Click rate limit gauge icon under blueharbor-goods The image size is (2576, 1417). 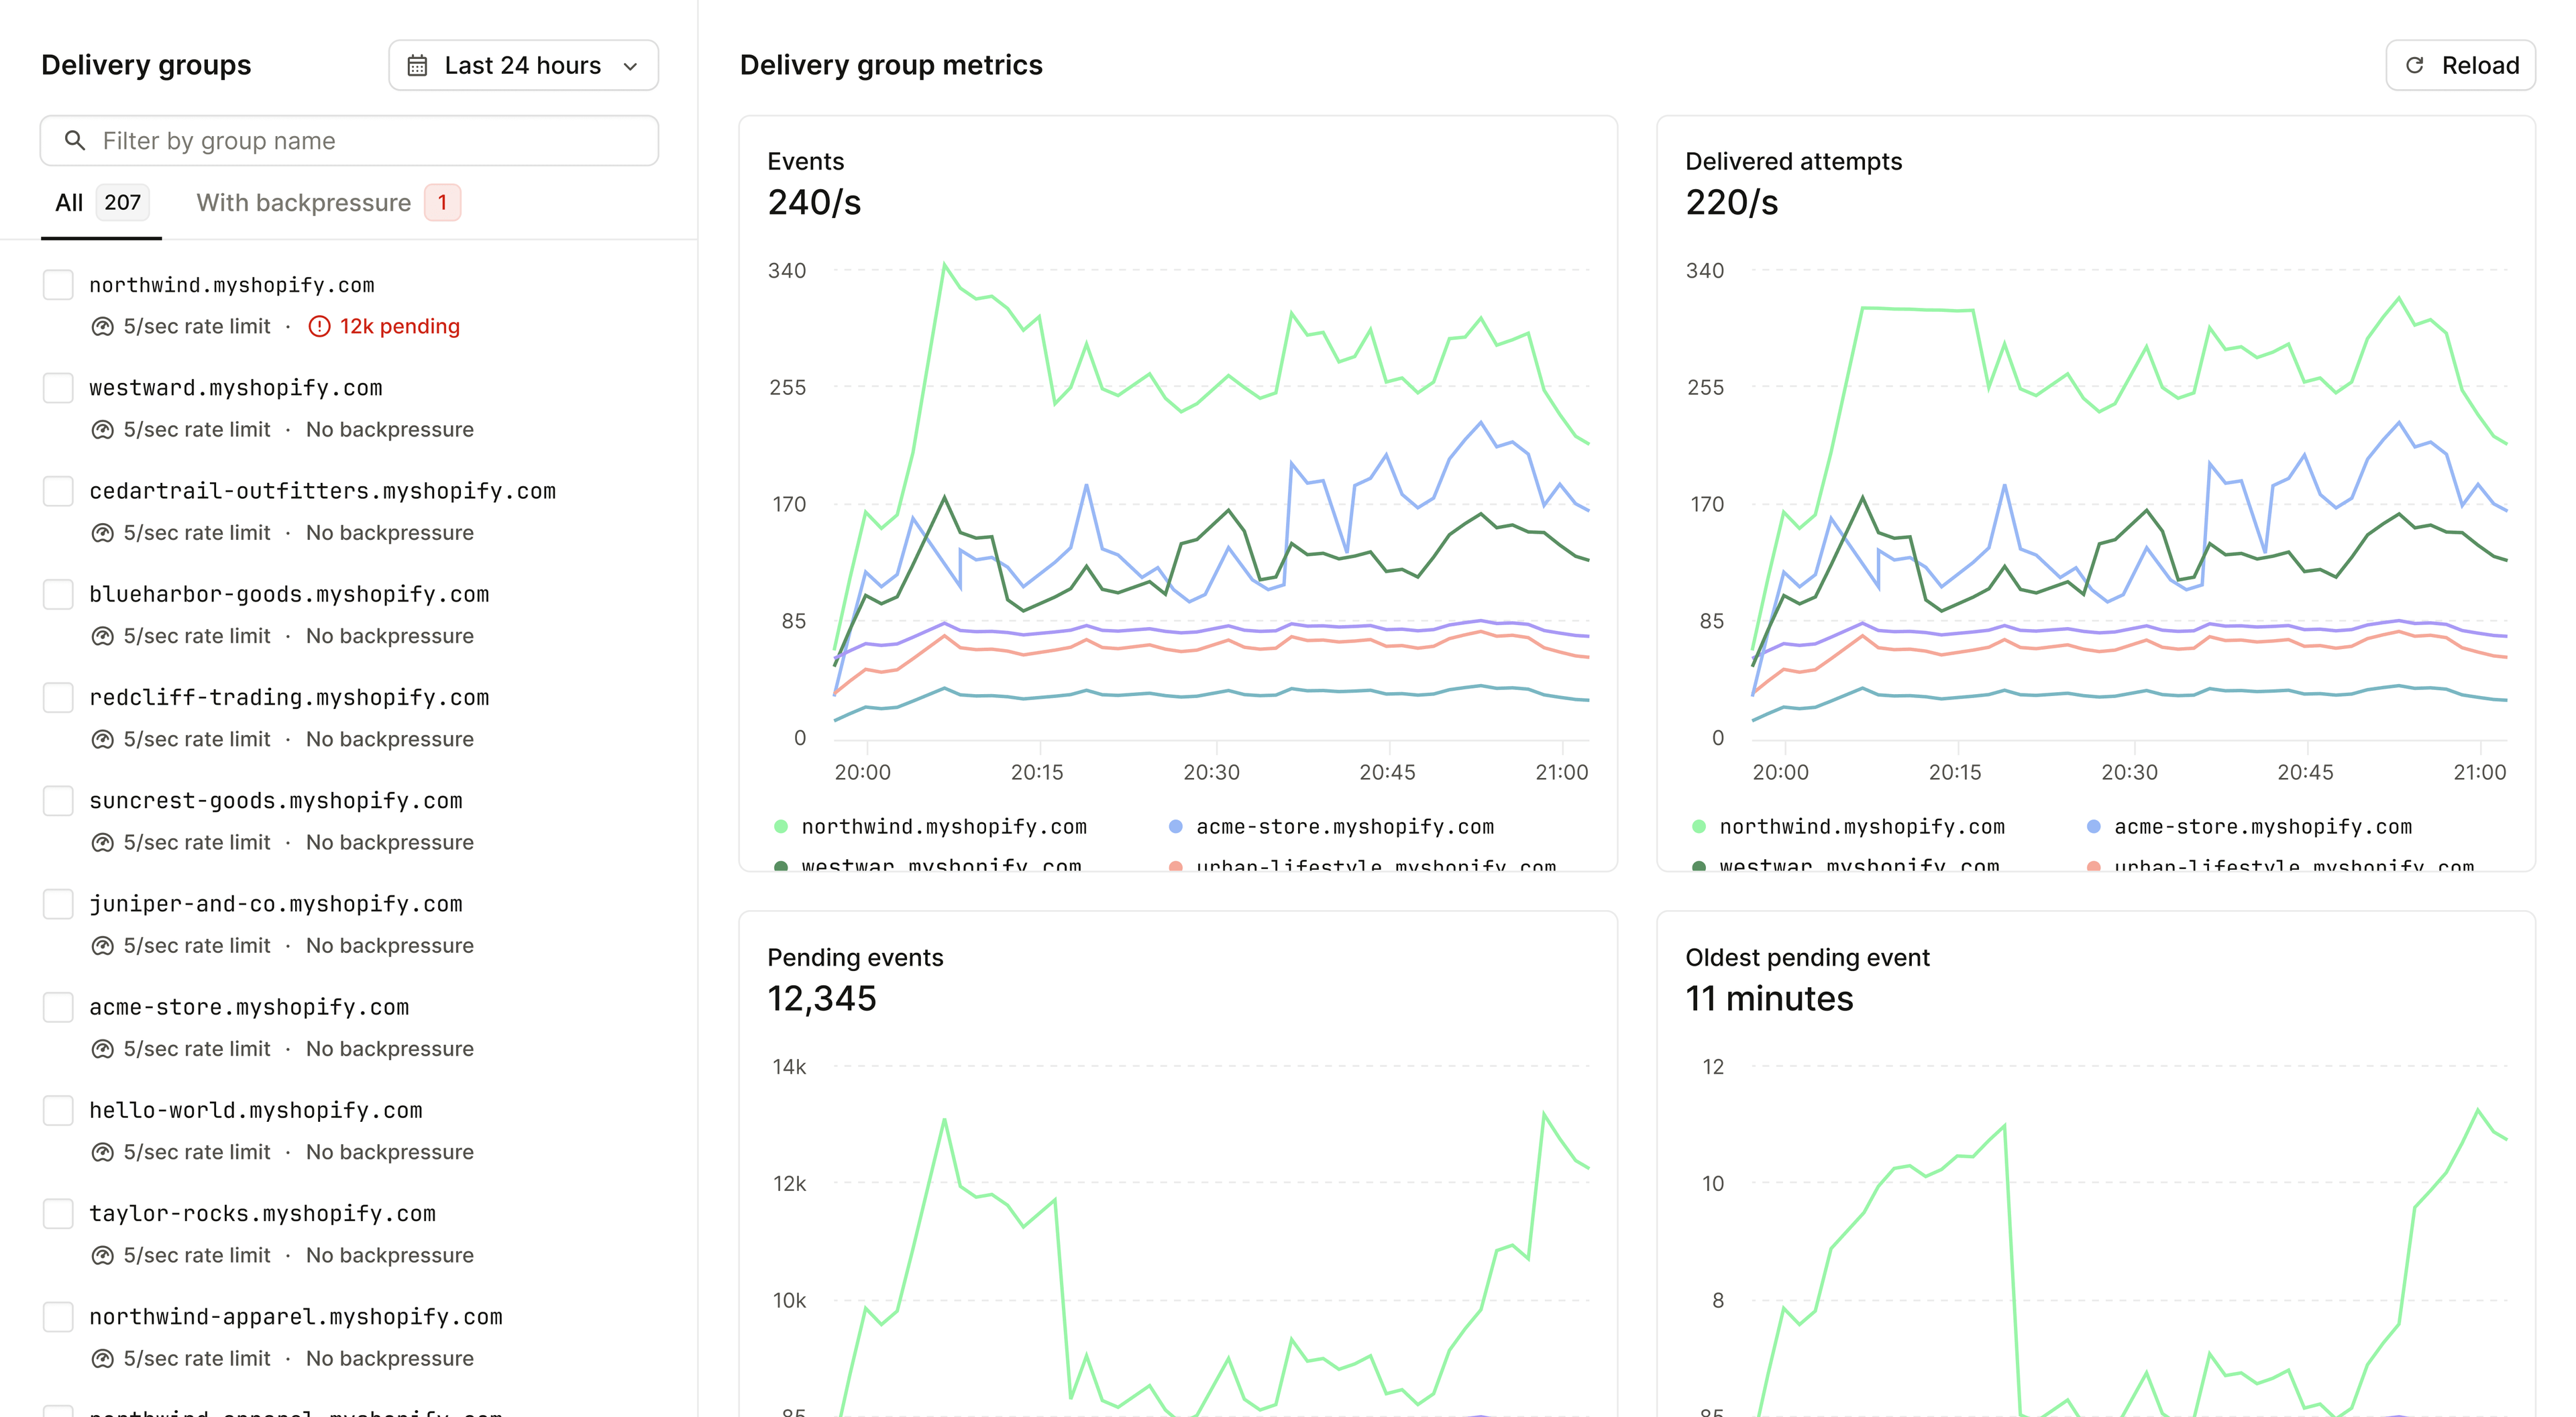point(102,636)
